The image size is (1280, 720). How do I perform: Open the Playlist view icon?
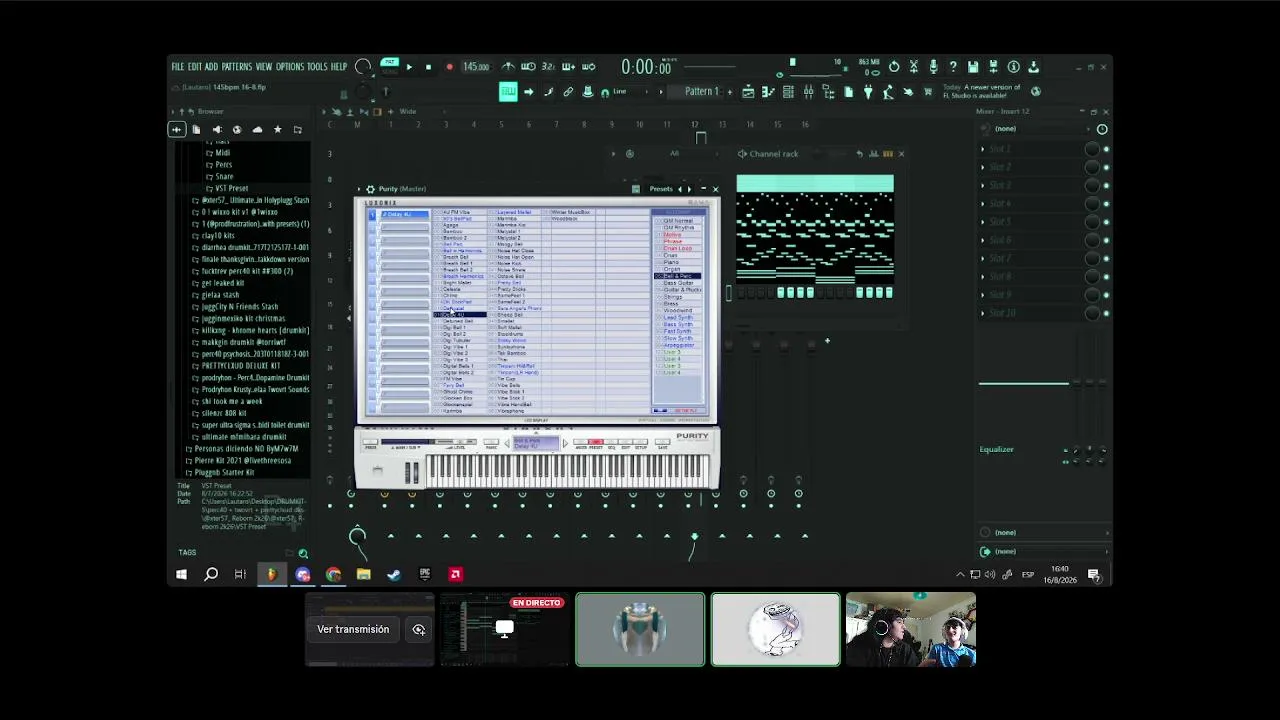click(748, 92)
